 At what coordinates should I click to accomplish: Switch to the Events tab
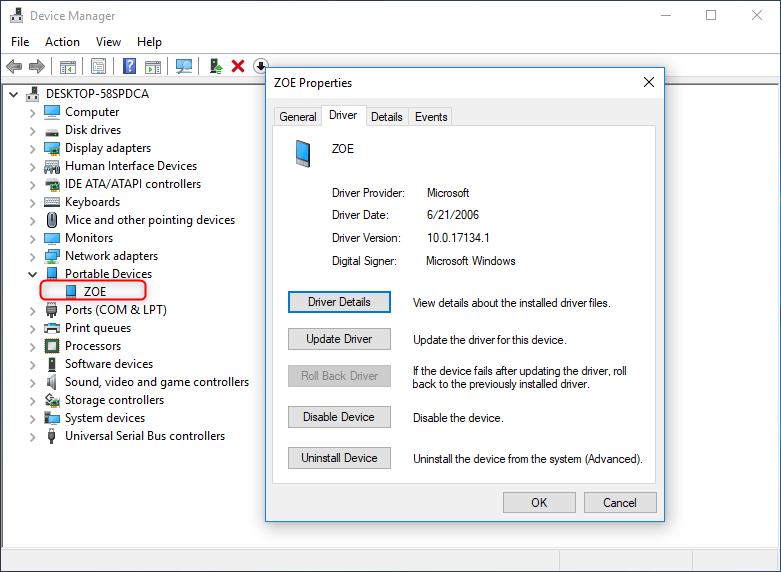pos(431,117)
